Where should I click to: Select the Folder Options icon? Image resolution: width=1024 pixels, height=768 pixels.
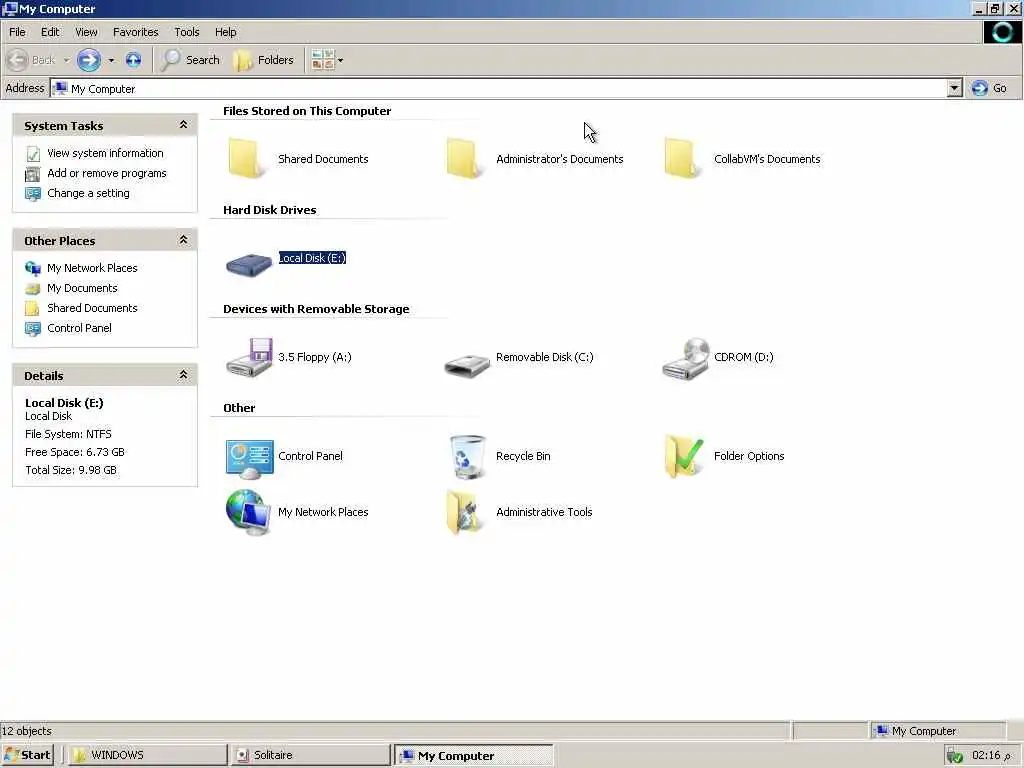click(x=684, y=456)
